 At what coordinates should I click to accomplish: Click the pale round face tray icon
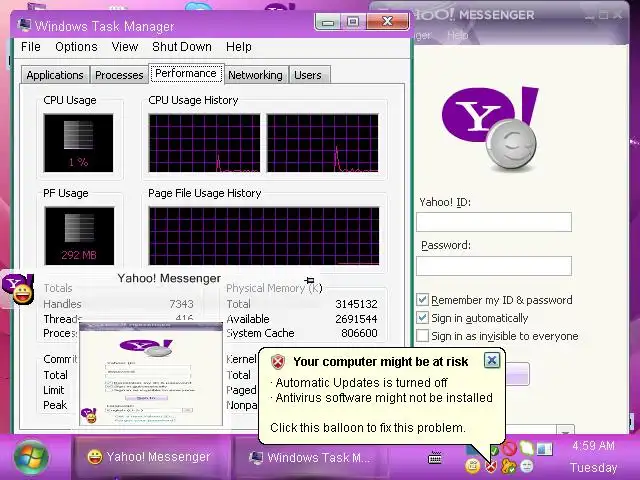(527, 466)
